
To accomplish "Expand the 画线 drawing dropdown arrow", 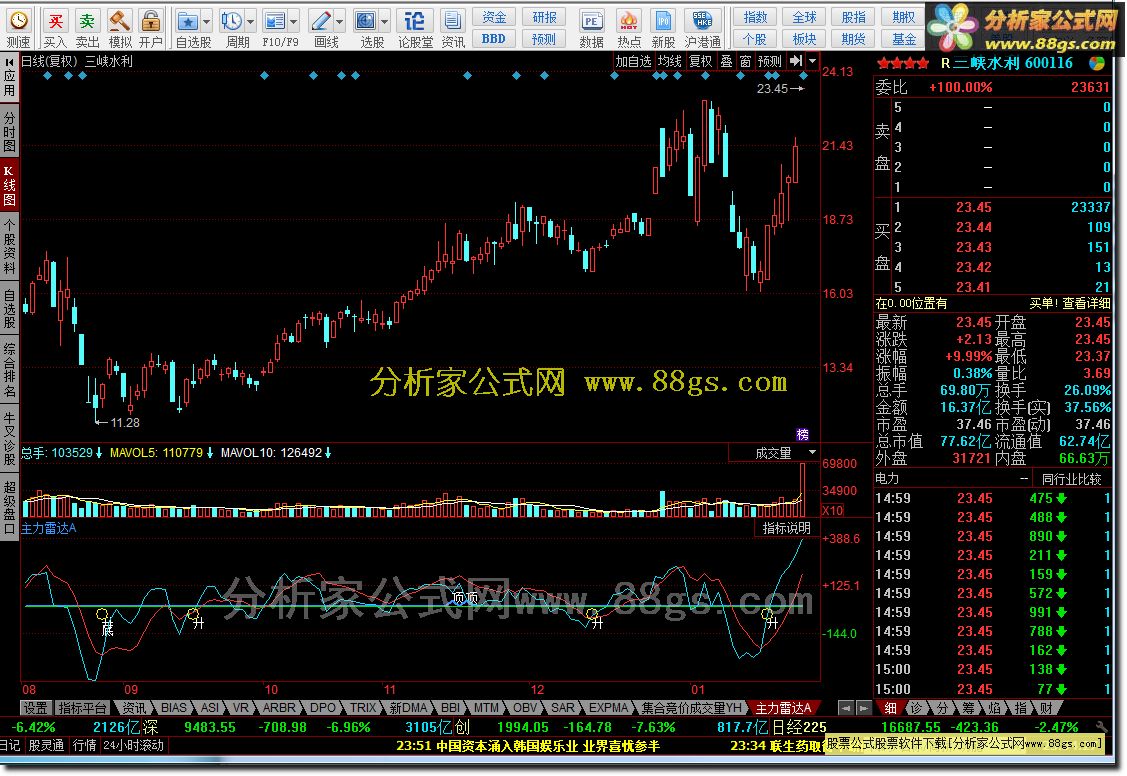I will (x=339, y=21).
